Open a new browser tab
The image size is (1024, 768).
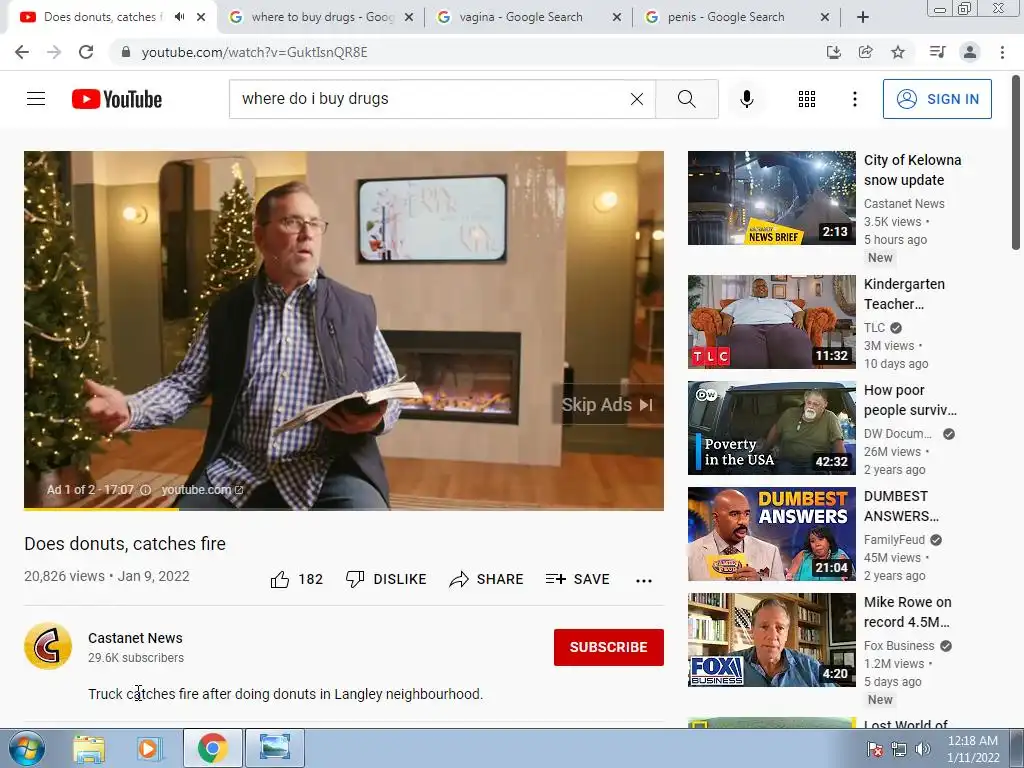(x=863, y=17)
